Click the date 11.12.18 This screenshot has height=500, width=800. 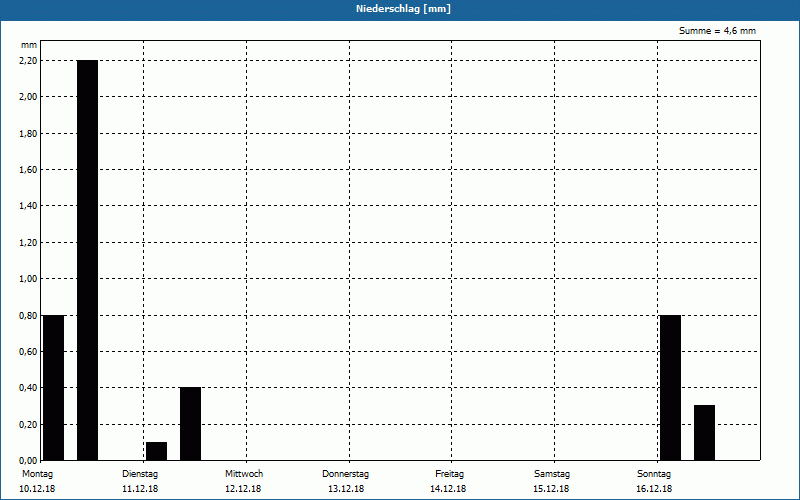pos(140,489)
